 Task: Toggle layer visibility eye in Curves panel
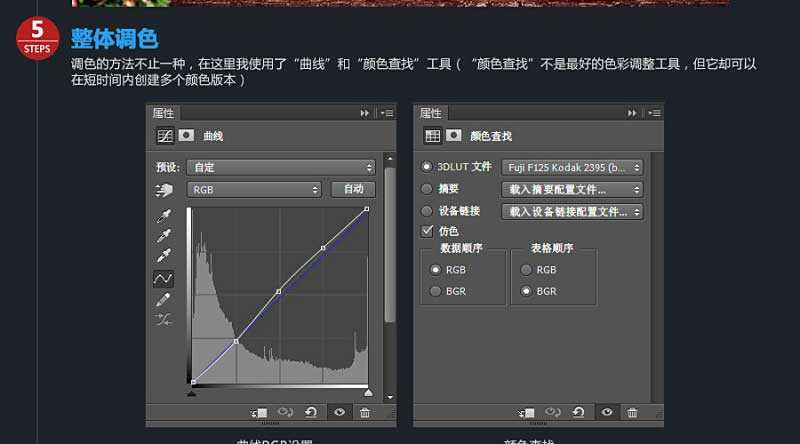coord(339,412)
